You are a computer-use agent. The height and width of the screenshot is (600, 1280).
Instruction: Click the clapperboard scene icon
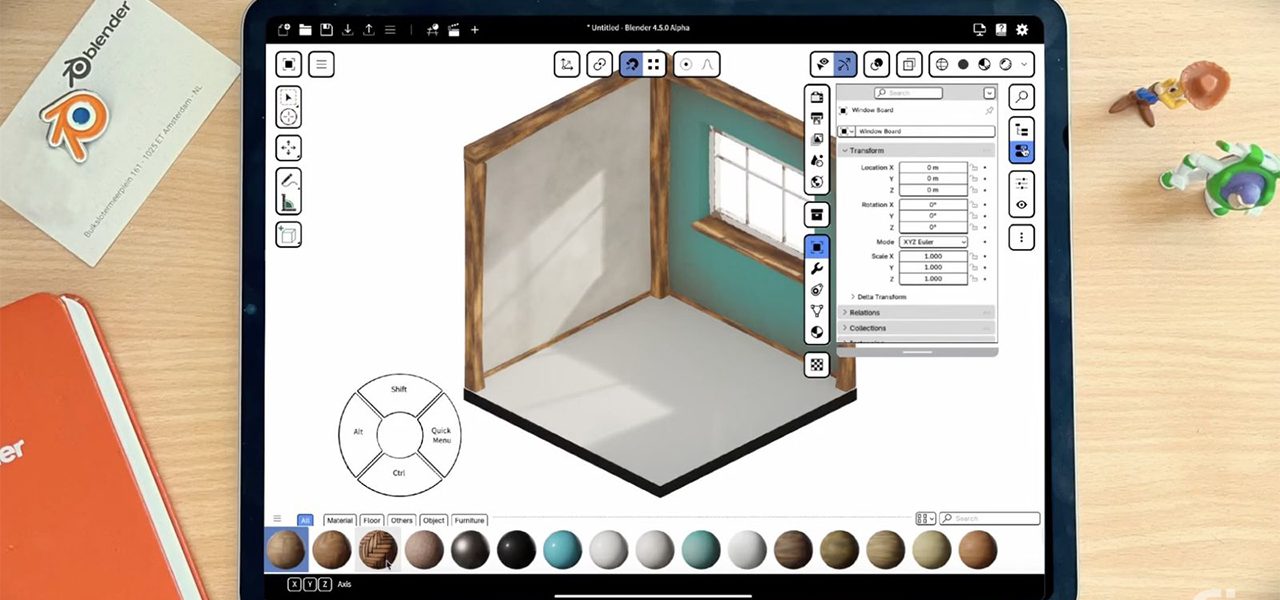(453, 30)
